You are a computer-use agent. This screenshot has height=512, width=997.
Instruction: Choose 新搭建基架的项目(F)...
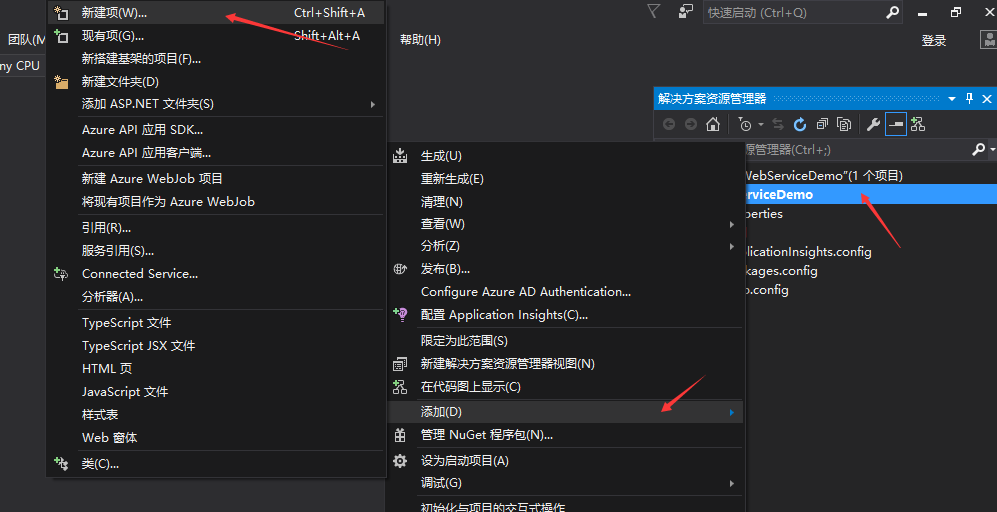click(x=216, y=59)
